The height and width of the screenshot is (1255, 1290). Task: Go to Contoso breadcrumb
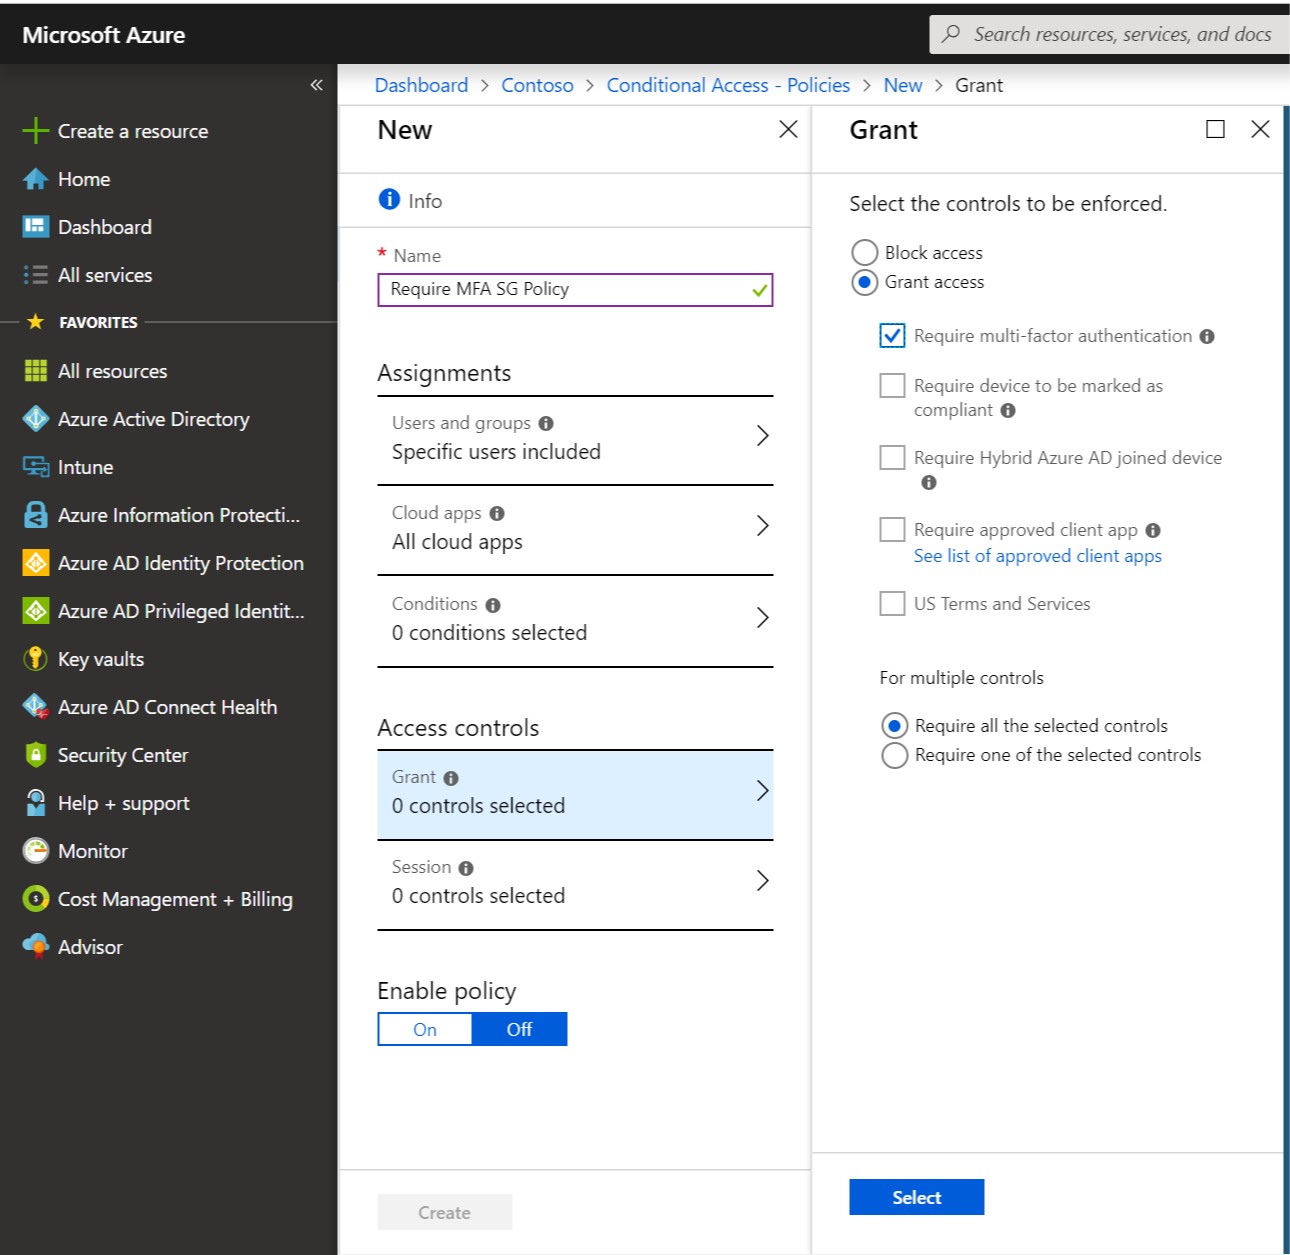pos(537,85)
